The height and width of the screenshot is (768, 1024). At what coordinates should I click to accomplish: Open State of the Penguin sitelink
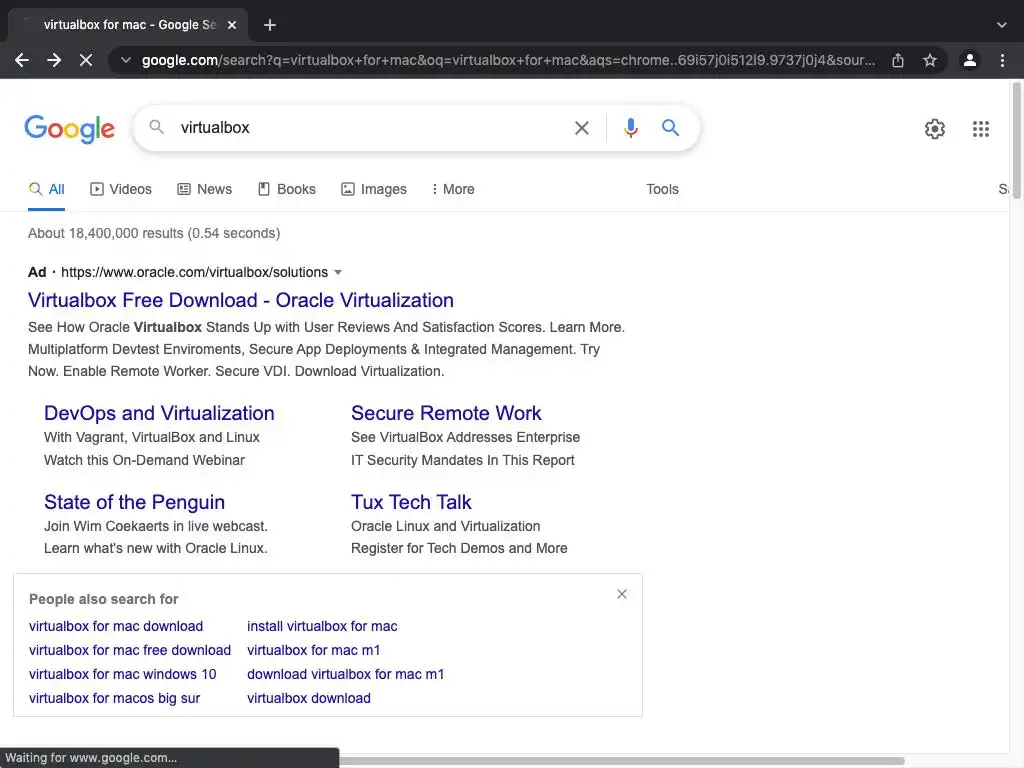[x=134, y=502]
